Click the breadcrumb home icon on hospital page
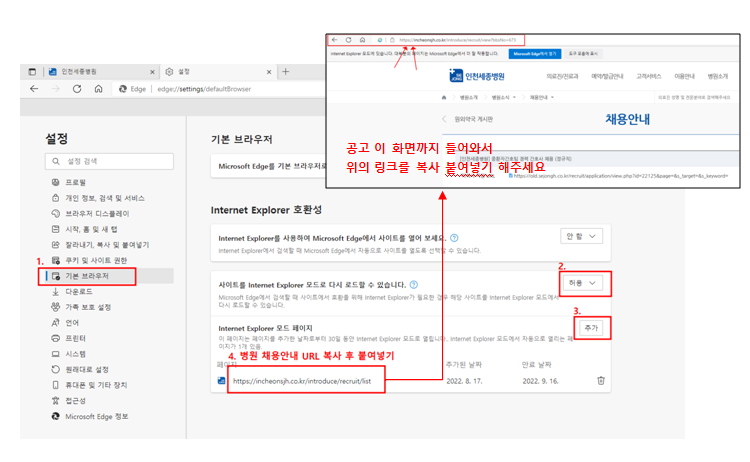This screenshot has width=750, height=462. [444, 98]
